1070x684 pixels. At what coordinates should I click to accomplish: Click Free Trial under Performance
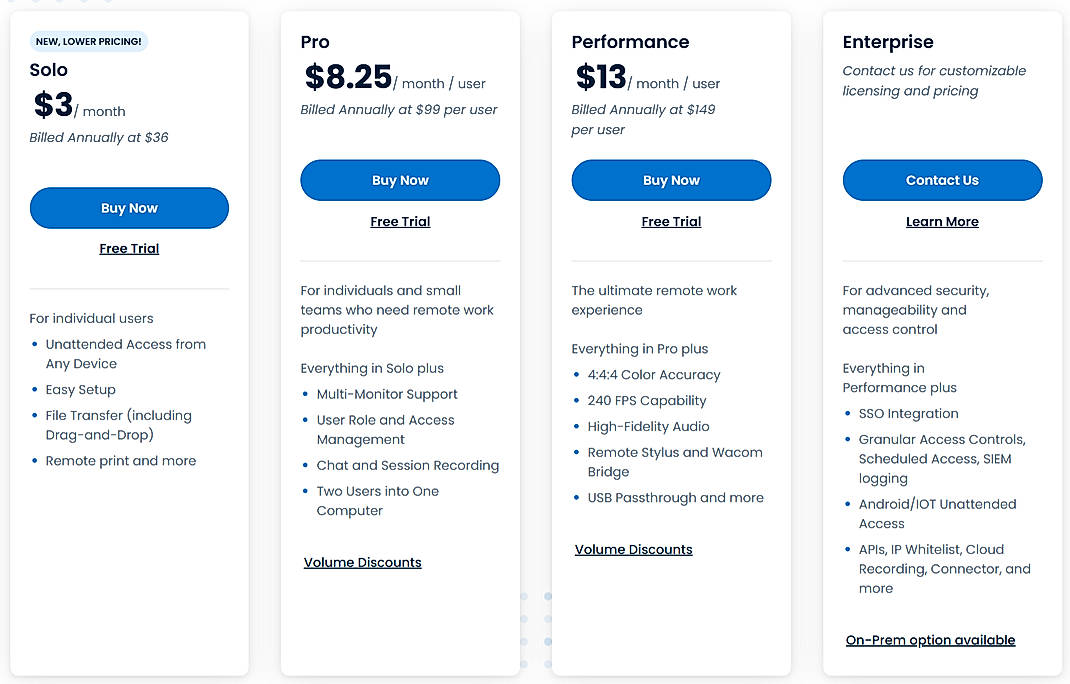coord(671,221)
